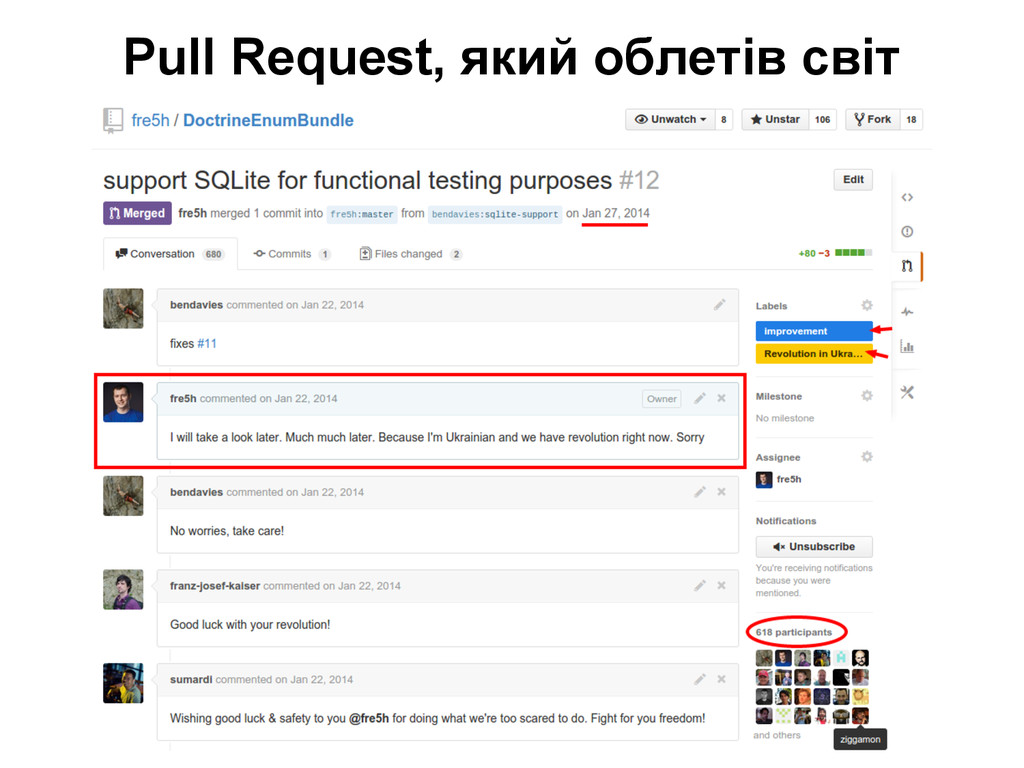Click the Edit title button
Viewport: 1024px width, 768px height.
853,180
